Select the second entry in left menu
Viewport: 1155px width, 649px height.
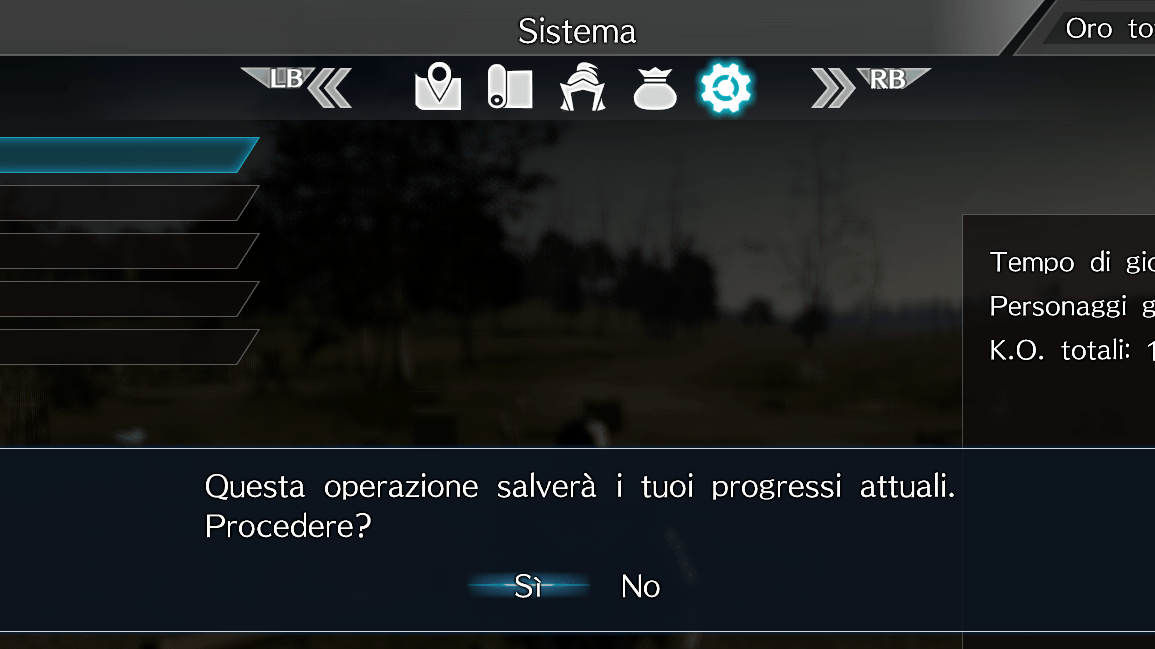coord(128,203)
